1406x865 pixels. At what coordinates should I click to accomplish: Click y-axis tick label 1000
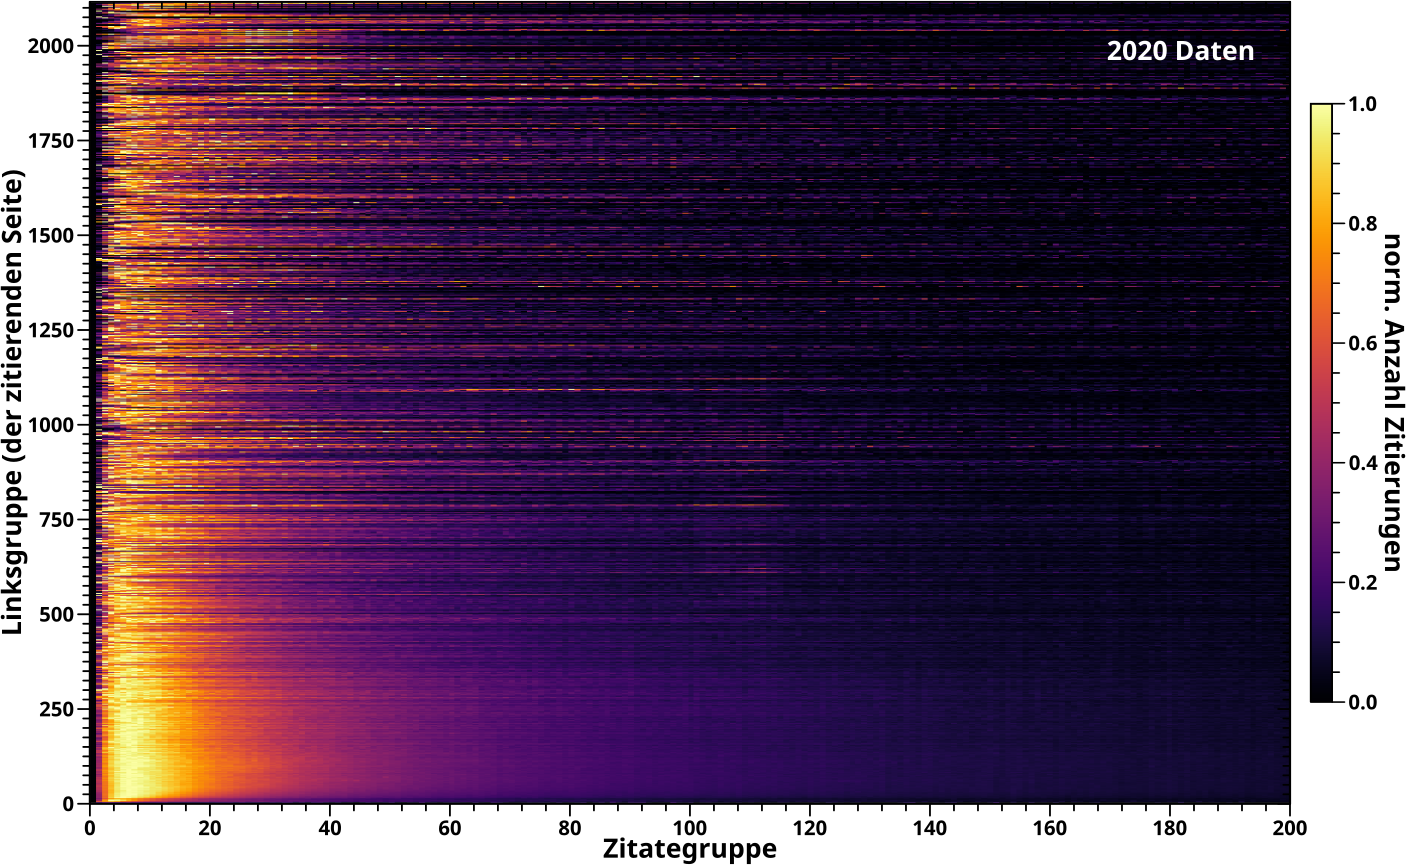51,425
